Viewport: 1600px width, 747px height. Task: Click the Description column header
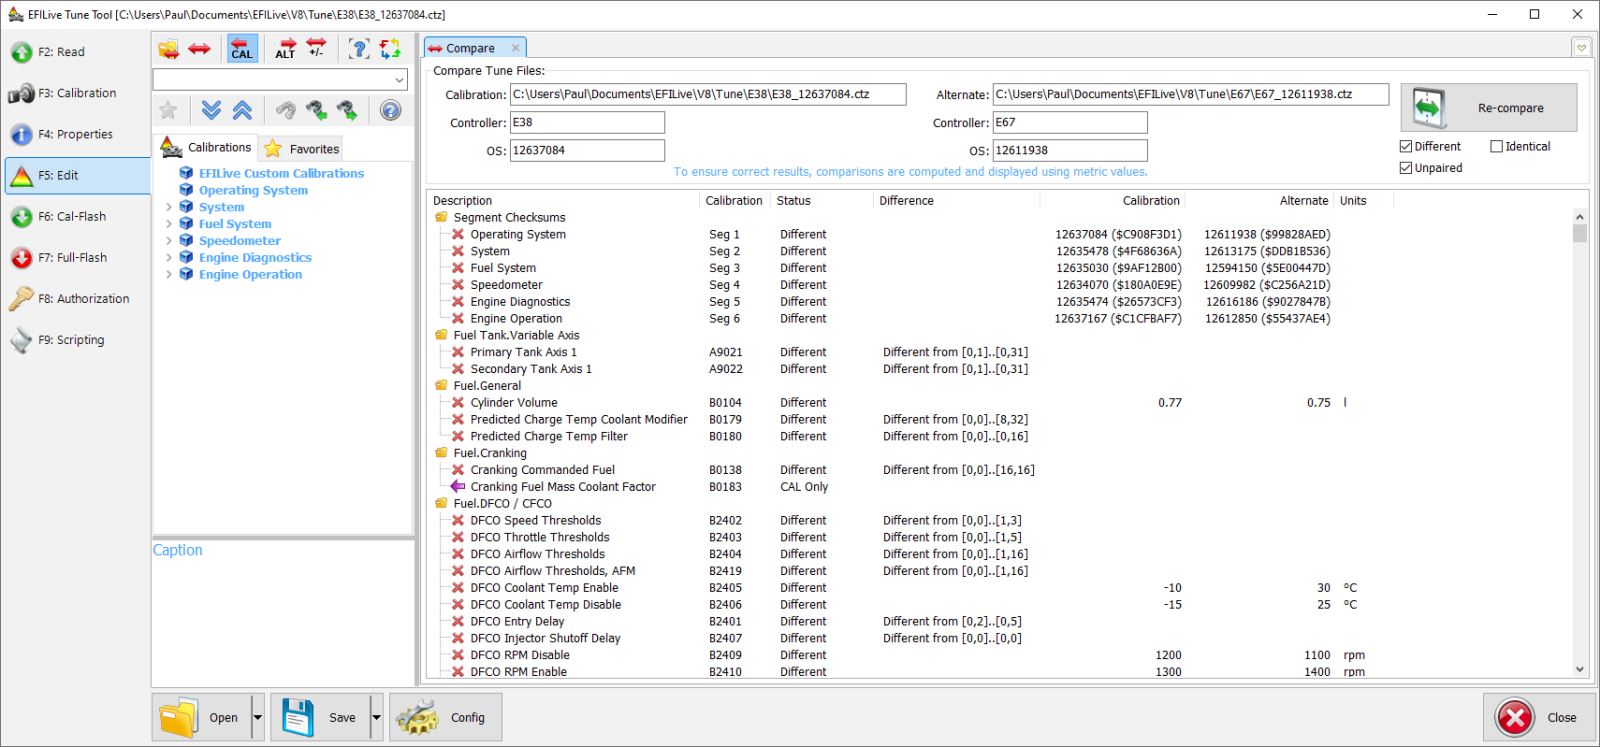pyautogui.click(x=564, y=200)
